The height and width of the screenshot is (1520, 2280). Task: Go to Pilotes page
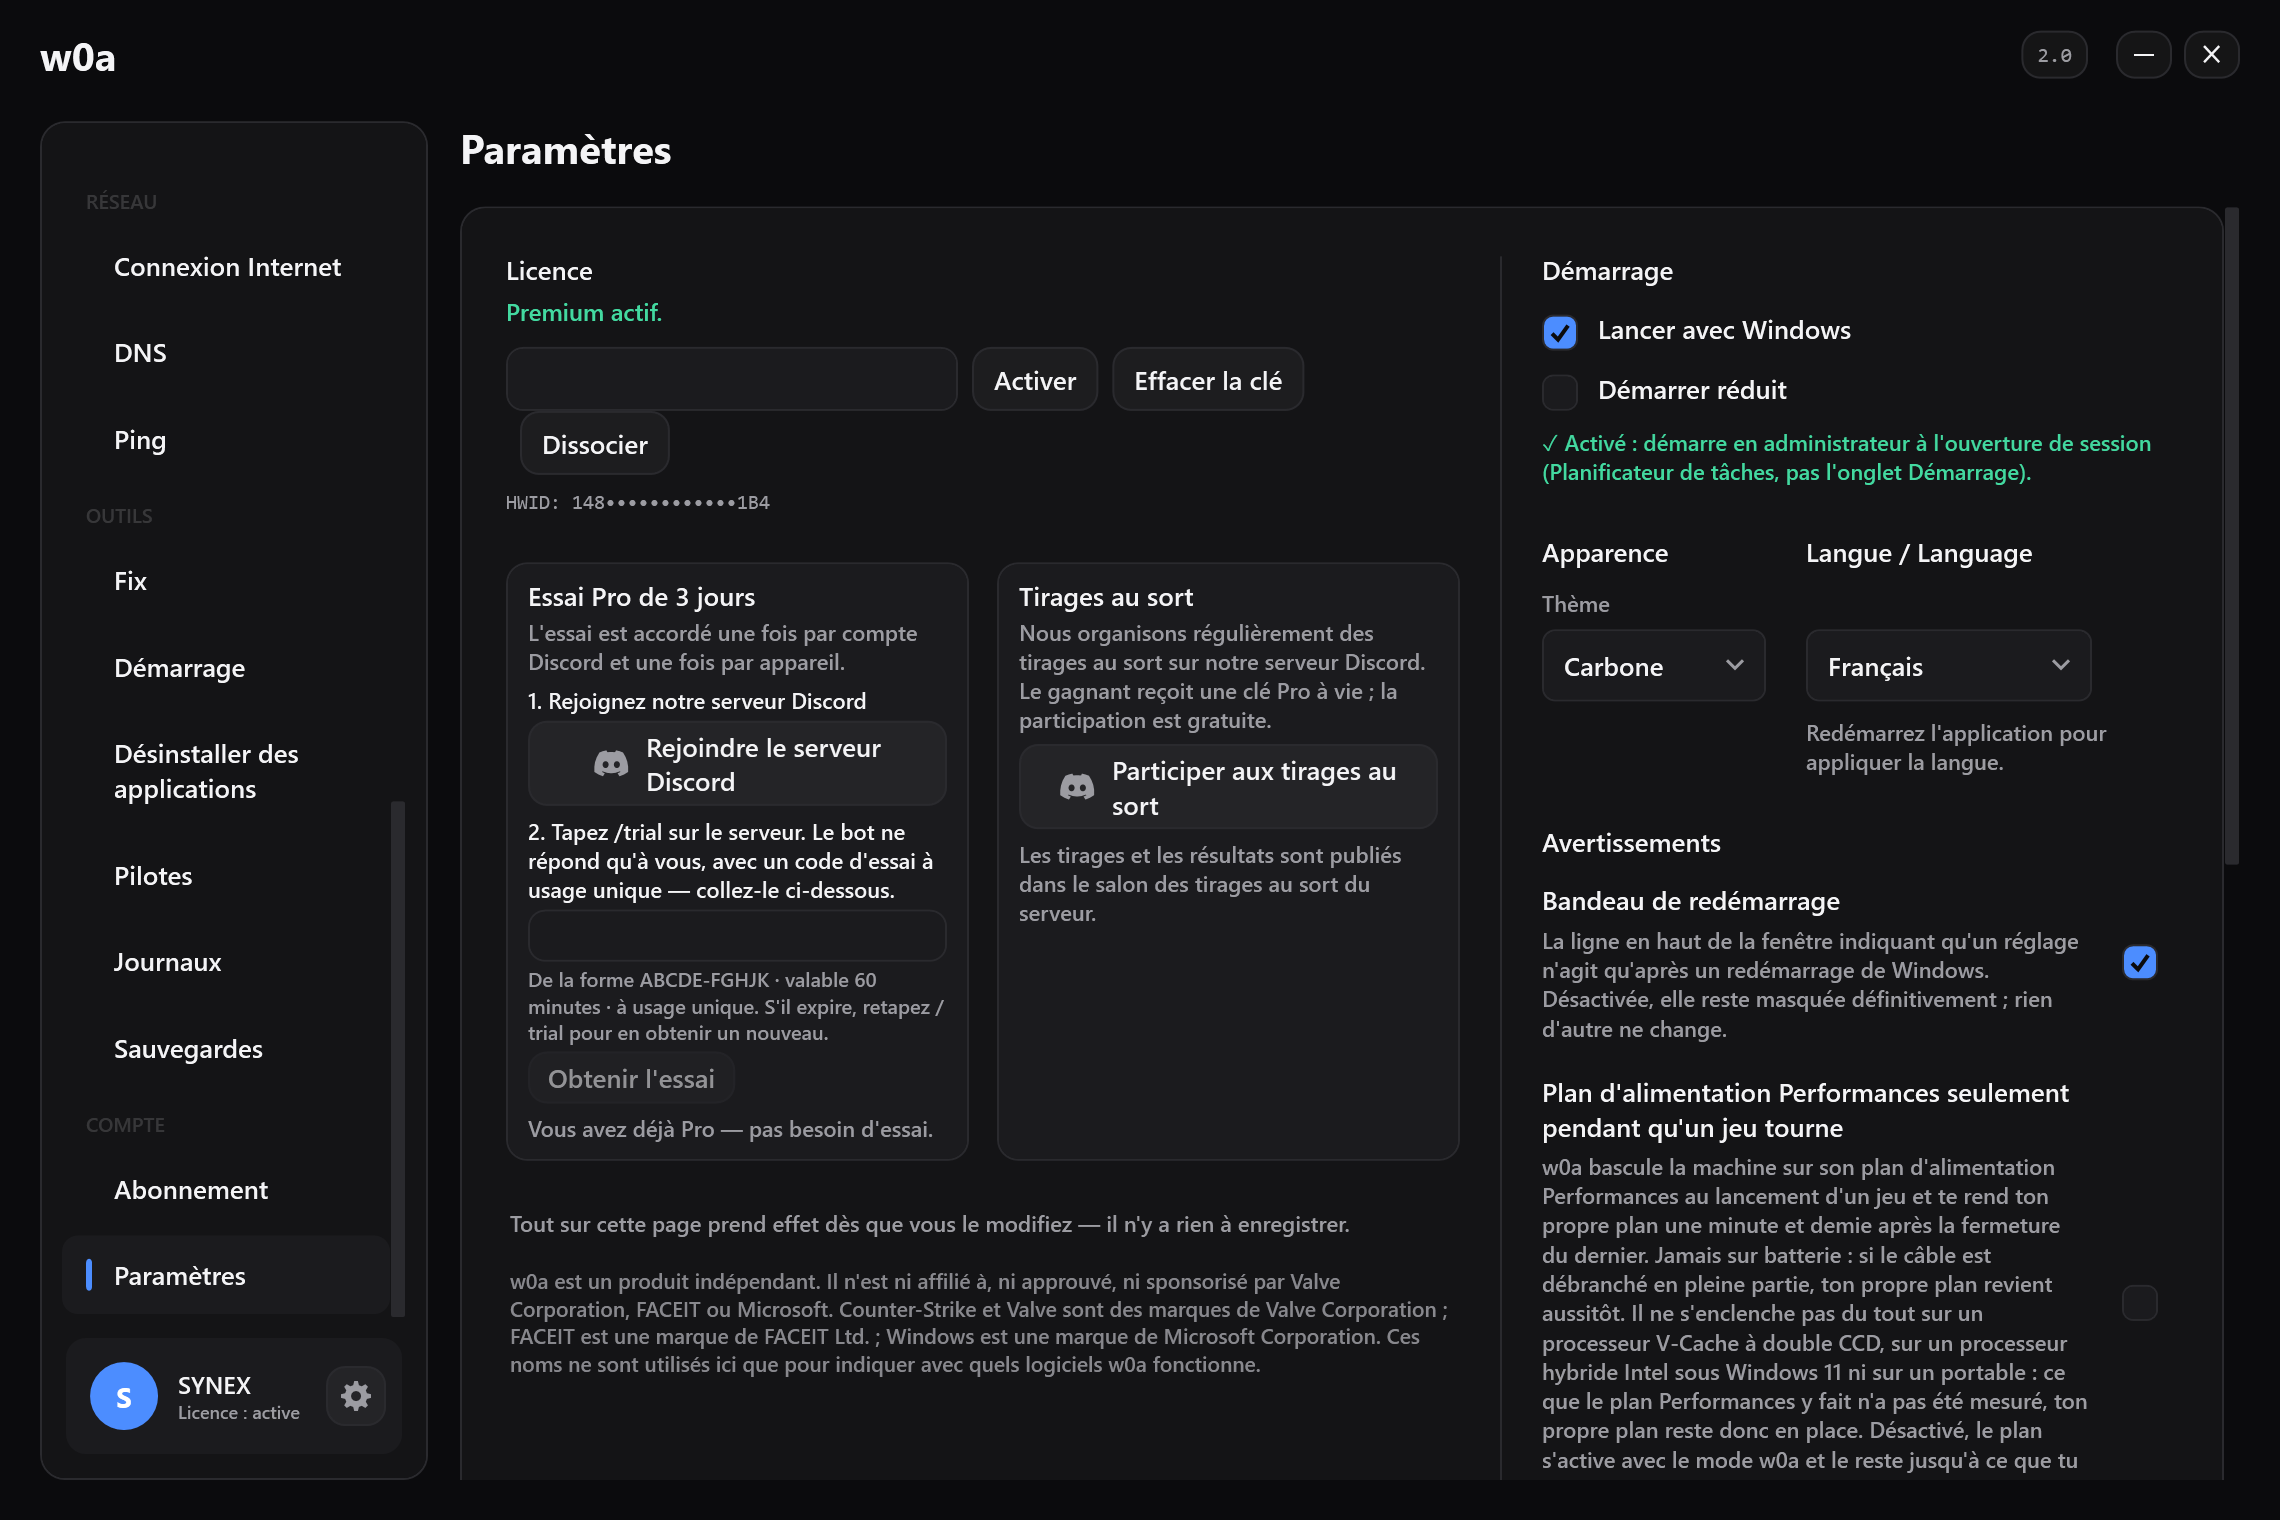pyautogui.click(x=226, y=876)
